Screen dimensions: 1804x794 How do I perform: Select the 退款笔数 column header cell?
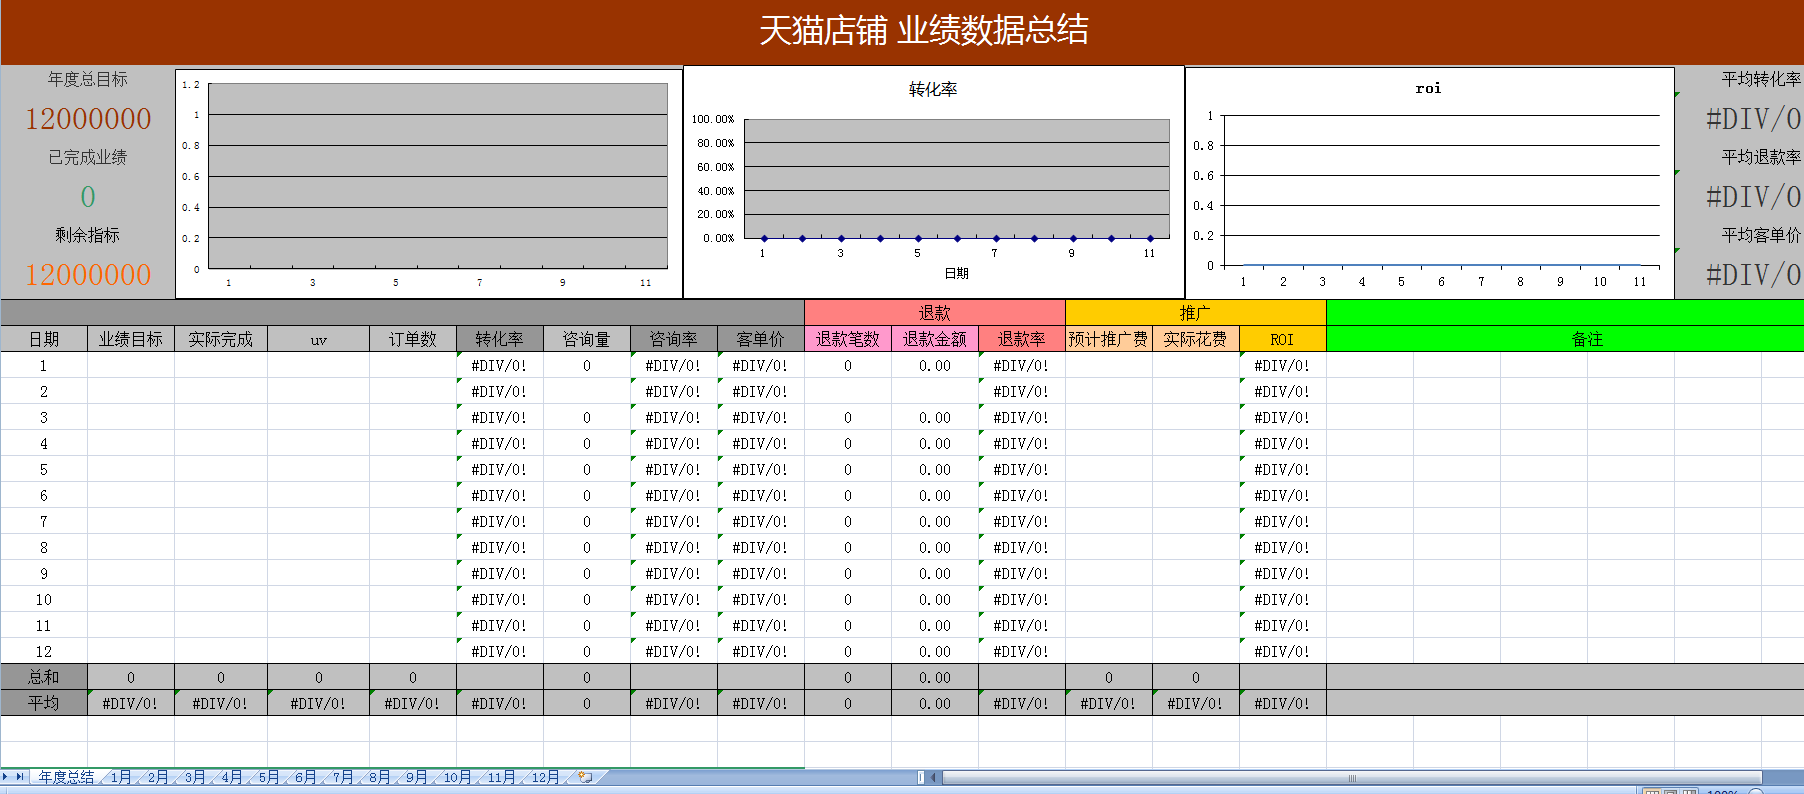pyautogui.click(x=848, y=339)
